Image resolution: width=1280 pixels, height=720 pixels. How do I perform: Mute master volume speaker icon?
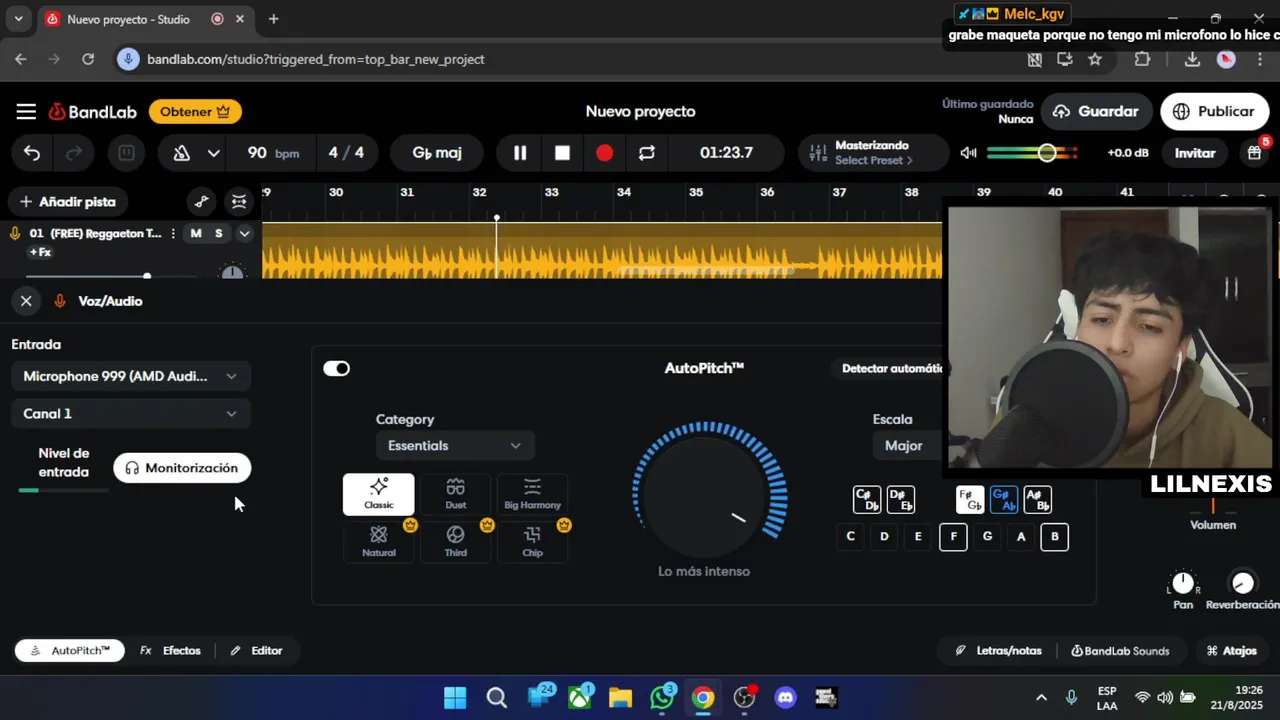(968, 153)
